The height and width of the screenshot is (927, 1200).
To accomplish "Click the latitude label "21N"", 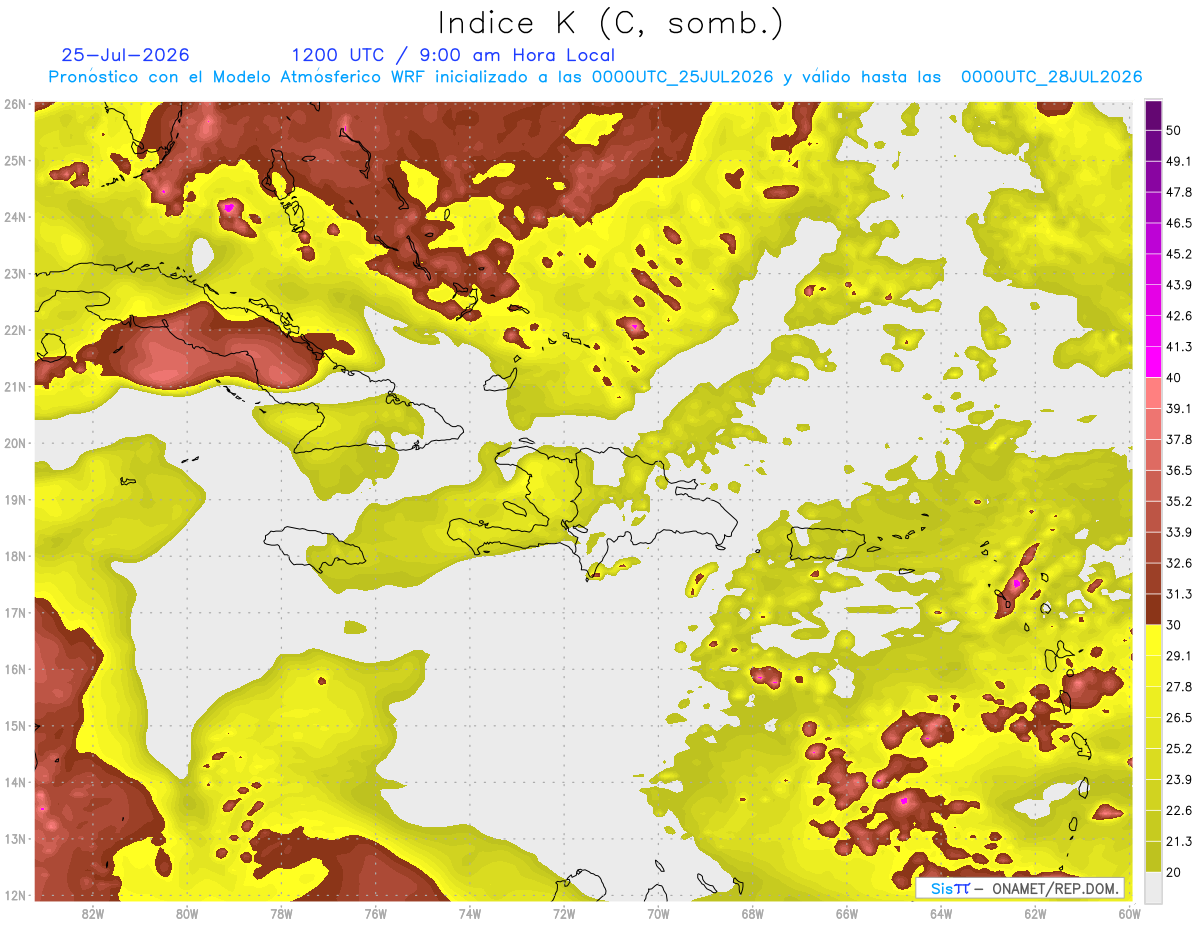I will pos(15,387).
